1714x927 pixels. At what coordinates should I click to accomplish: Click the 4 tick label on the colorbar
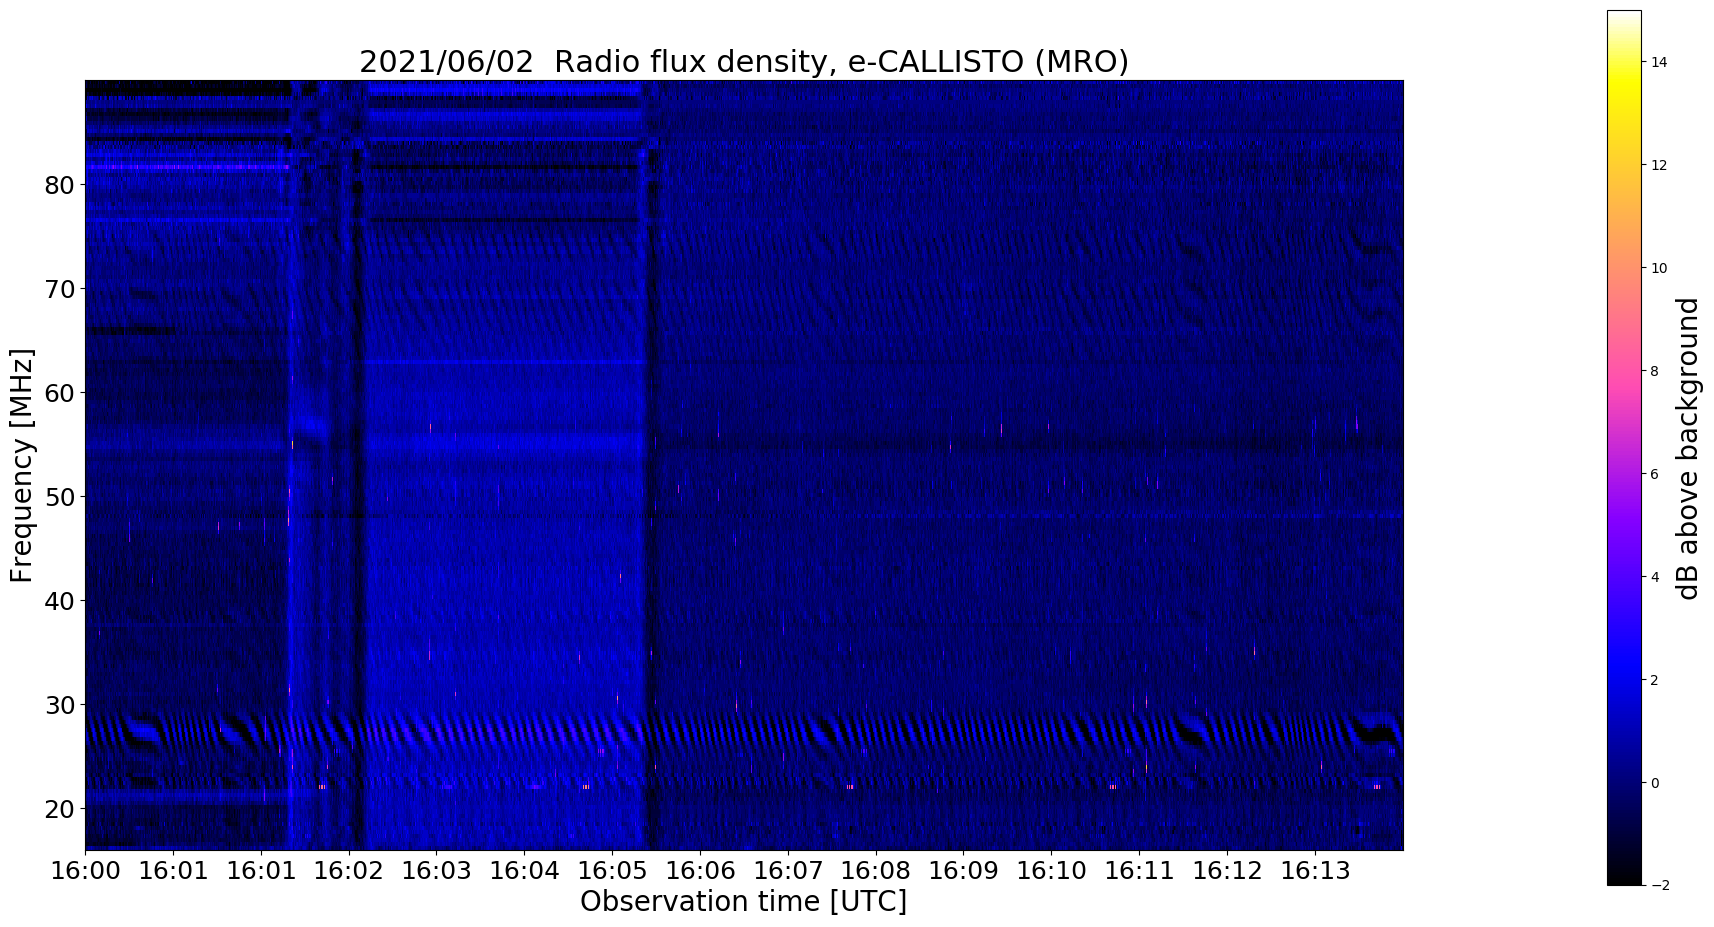pos(1655,577)
